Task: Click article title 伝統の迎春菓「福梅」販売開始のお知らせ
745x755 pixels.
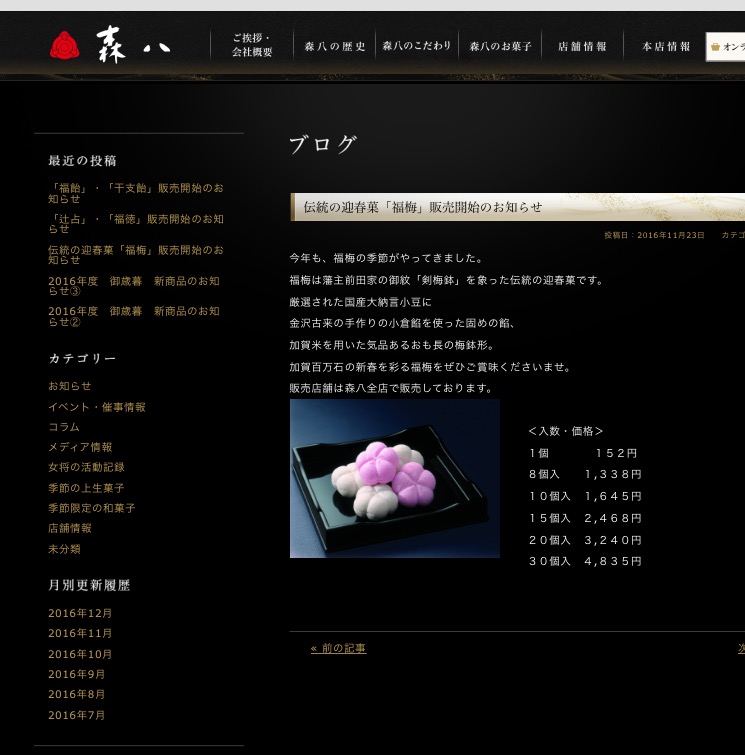Action: pyautogui.click(x=423, y=207)
